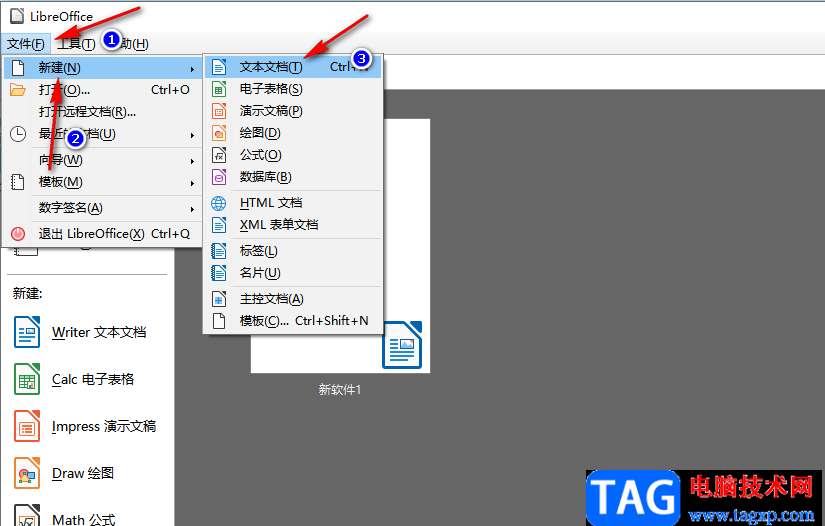Expand the 新建(N) submenu arrow

tap(192, 69)
